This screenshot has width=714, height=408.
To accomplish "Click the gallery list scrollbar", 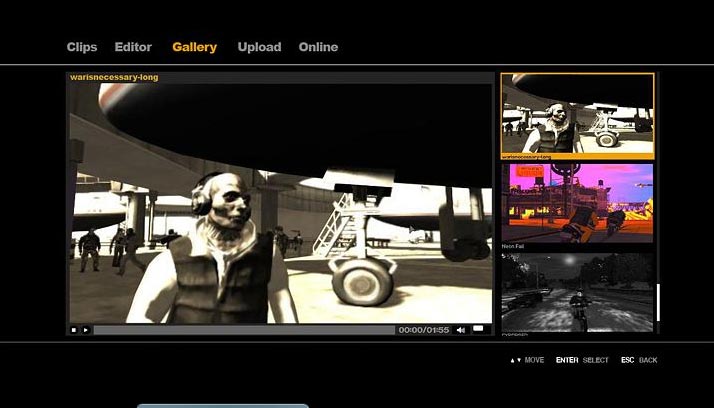I will coord(658,303).
